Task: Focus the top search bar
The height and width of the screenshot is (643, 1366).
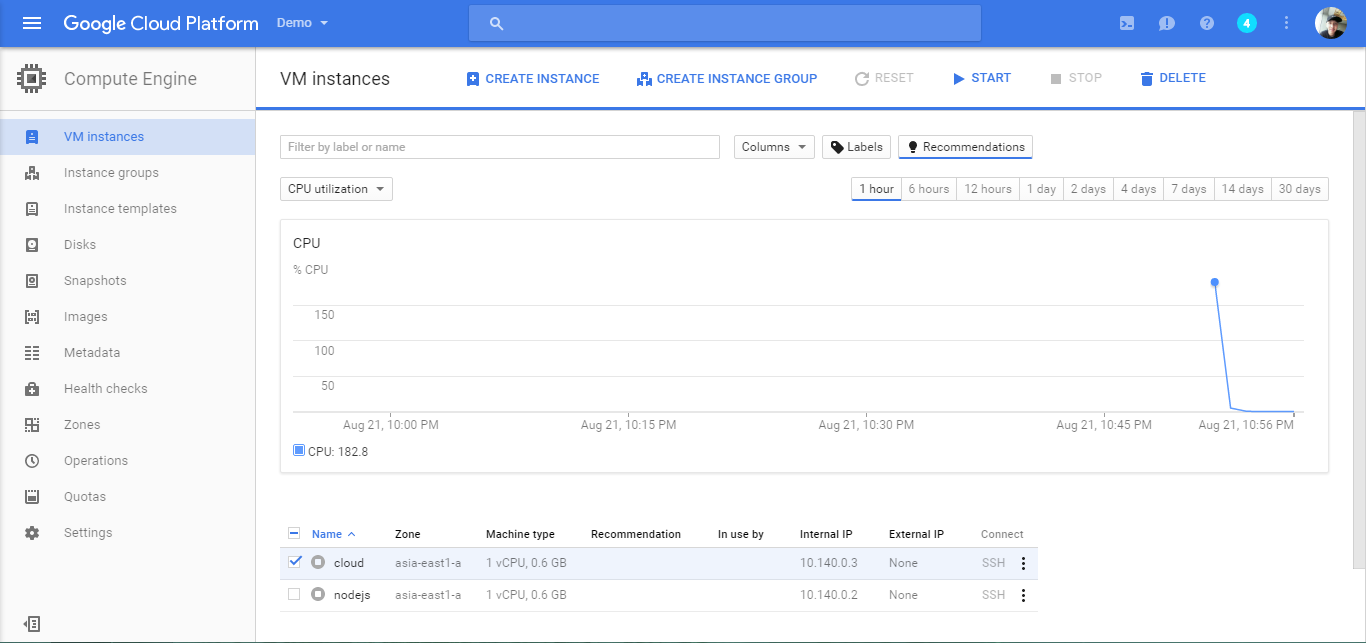Action: point(725,23)
